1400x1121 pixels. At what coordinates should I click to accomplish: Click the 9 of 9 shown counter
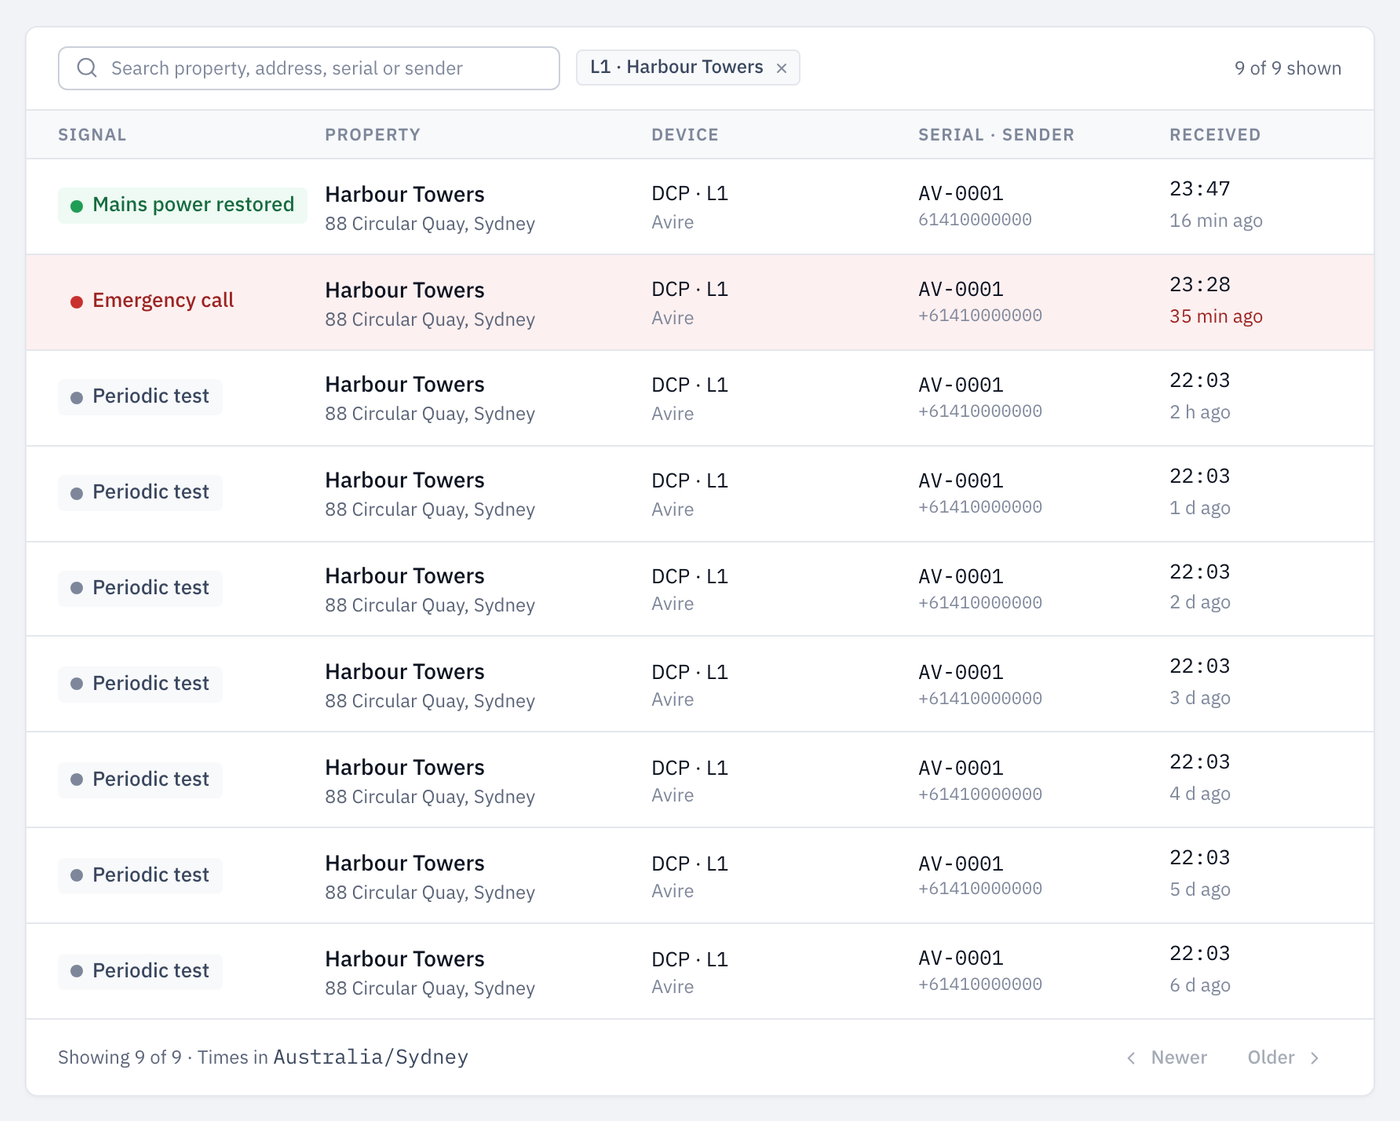(1288, 68)
